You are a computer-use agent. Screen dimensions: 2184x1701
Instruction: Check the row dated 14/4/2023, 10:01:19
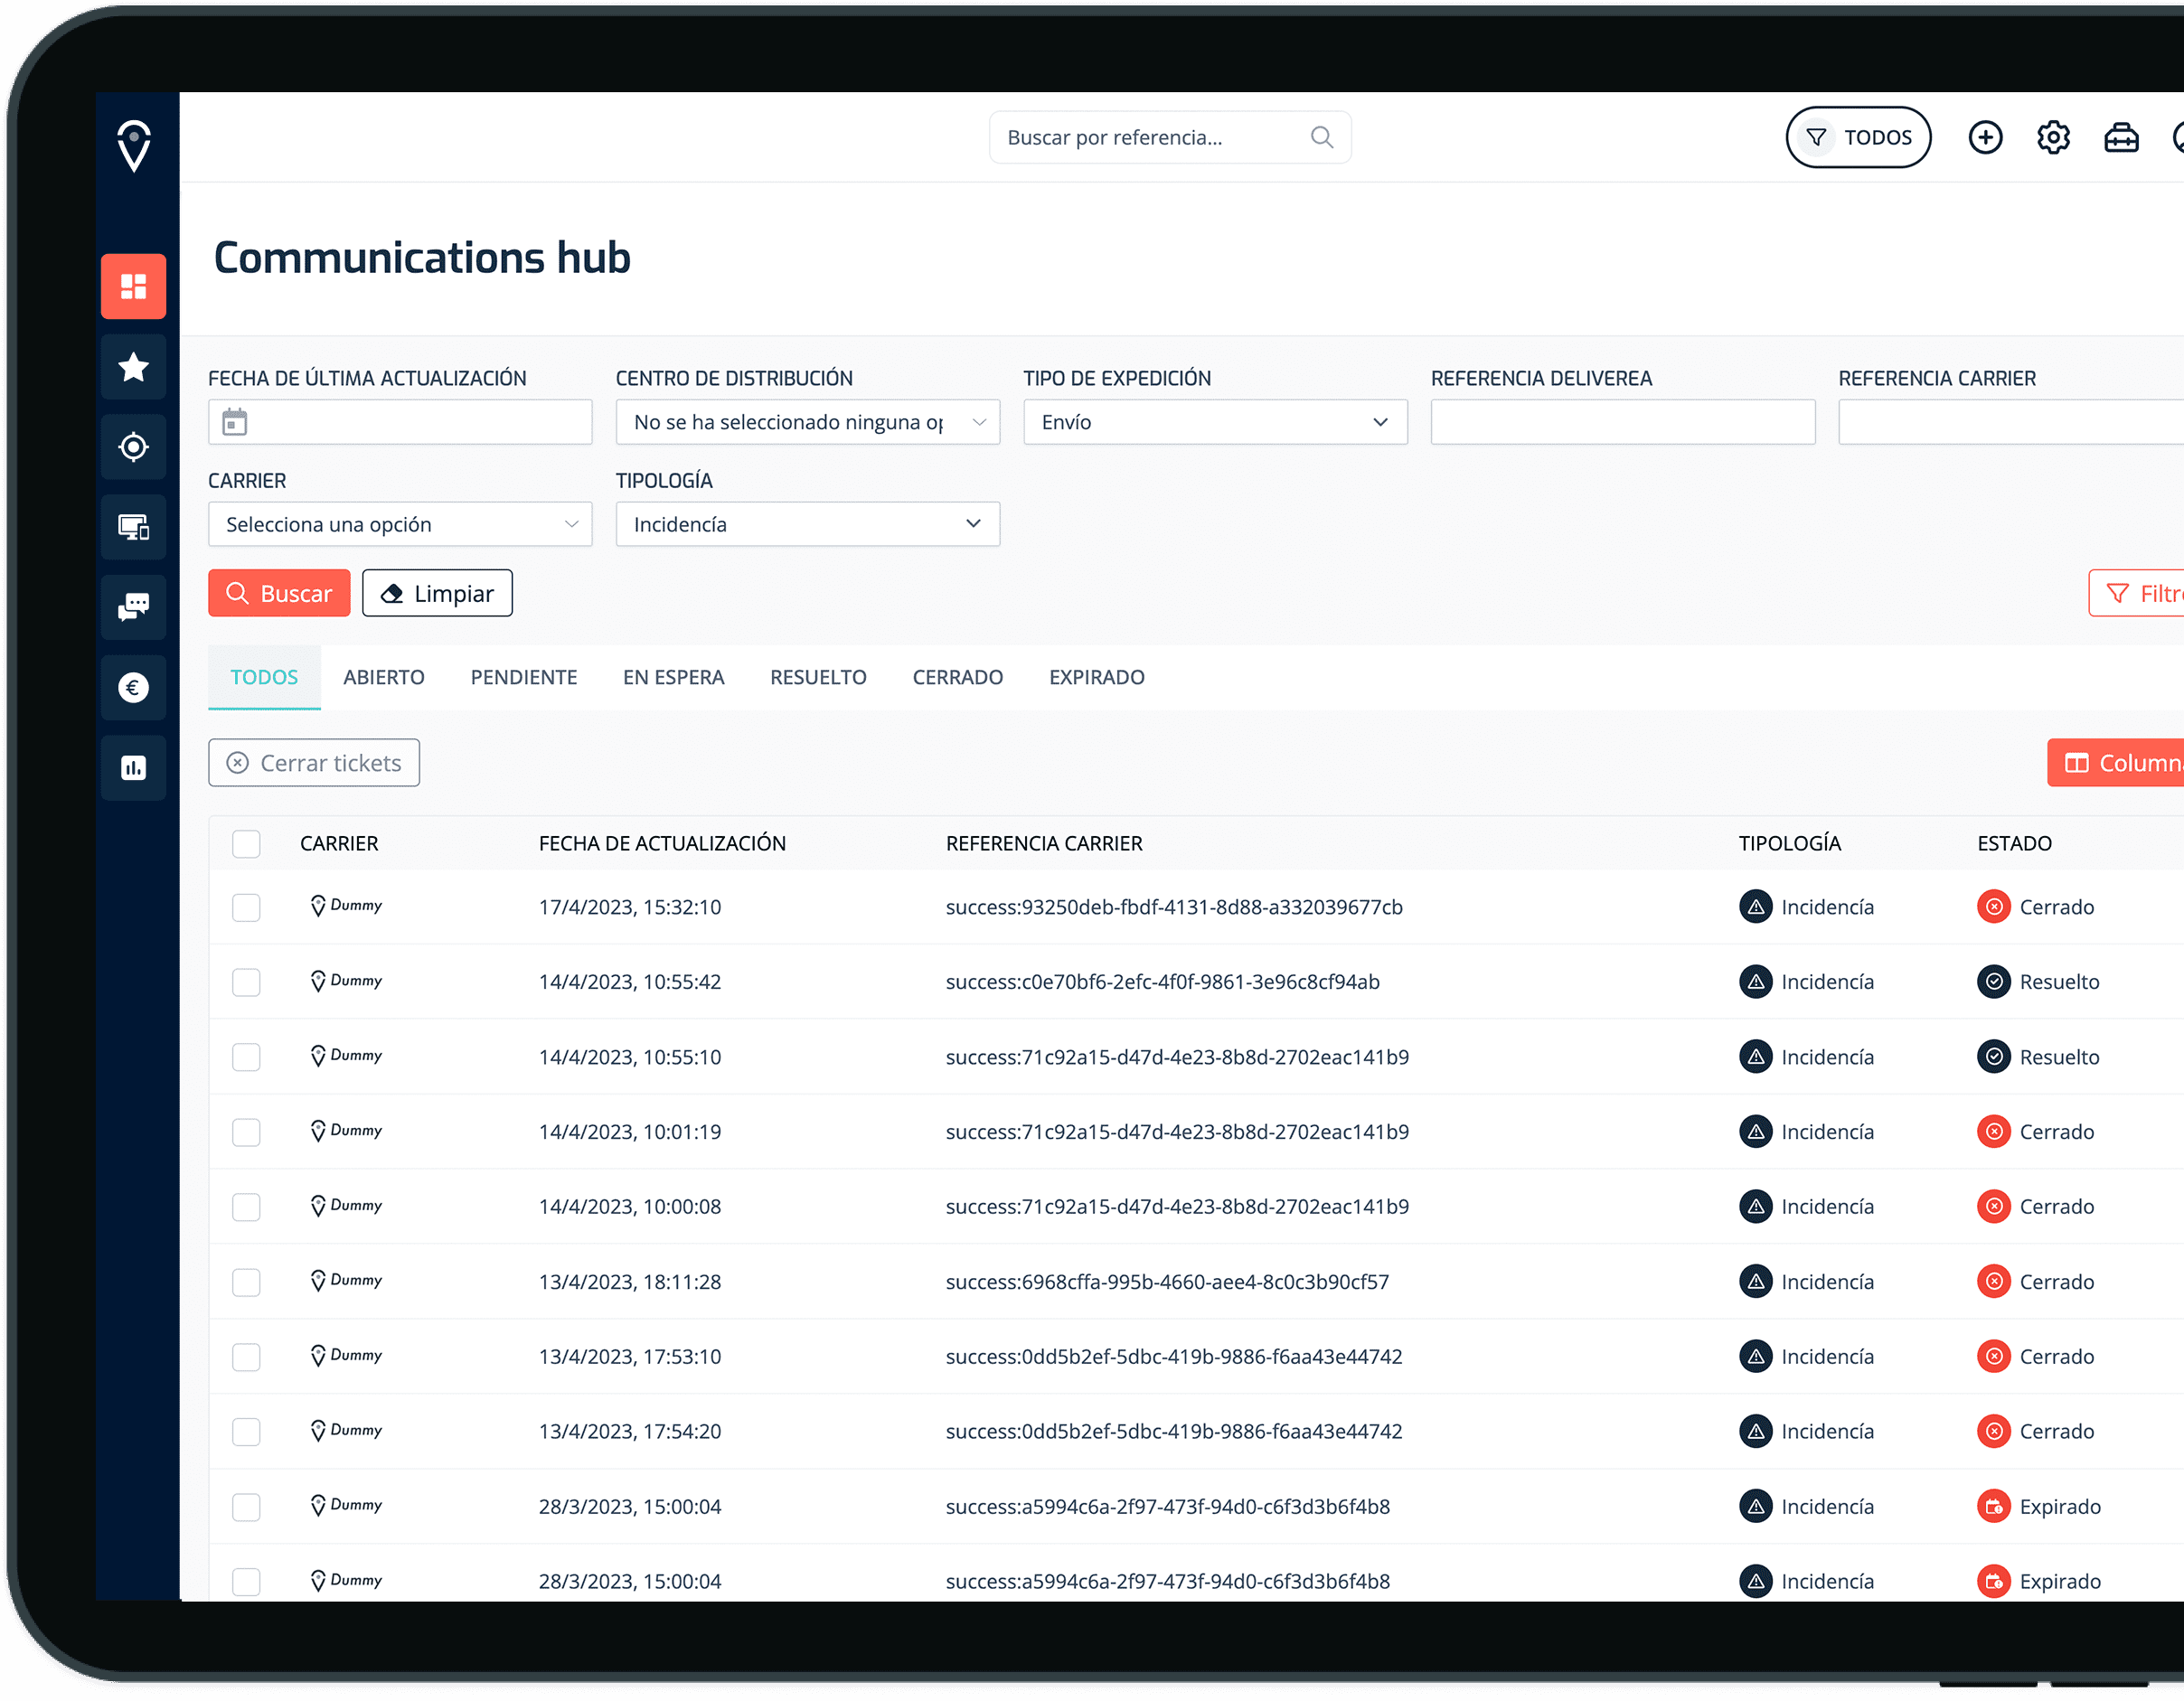click(x=246, y=1131)
